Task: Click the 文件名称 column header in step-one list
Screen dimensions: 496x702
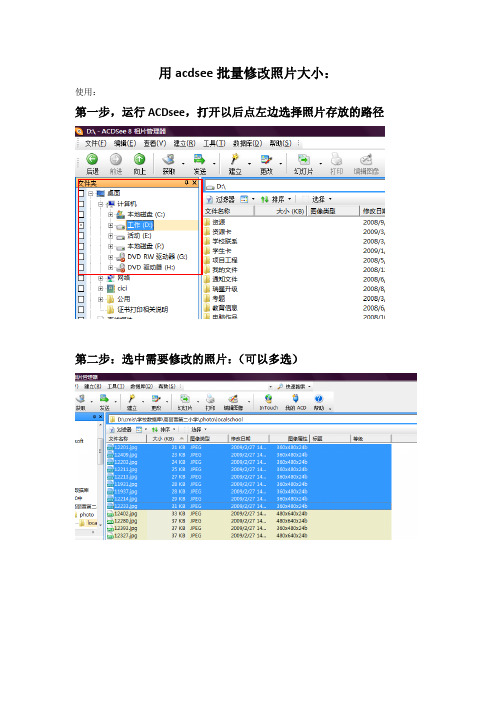Action: pos(229,211)
